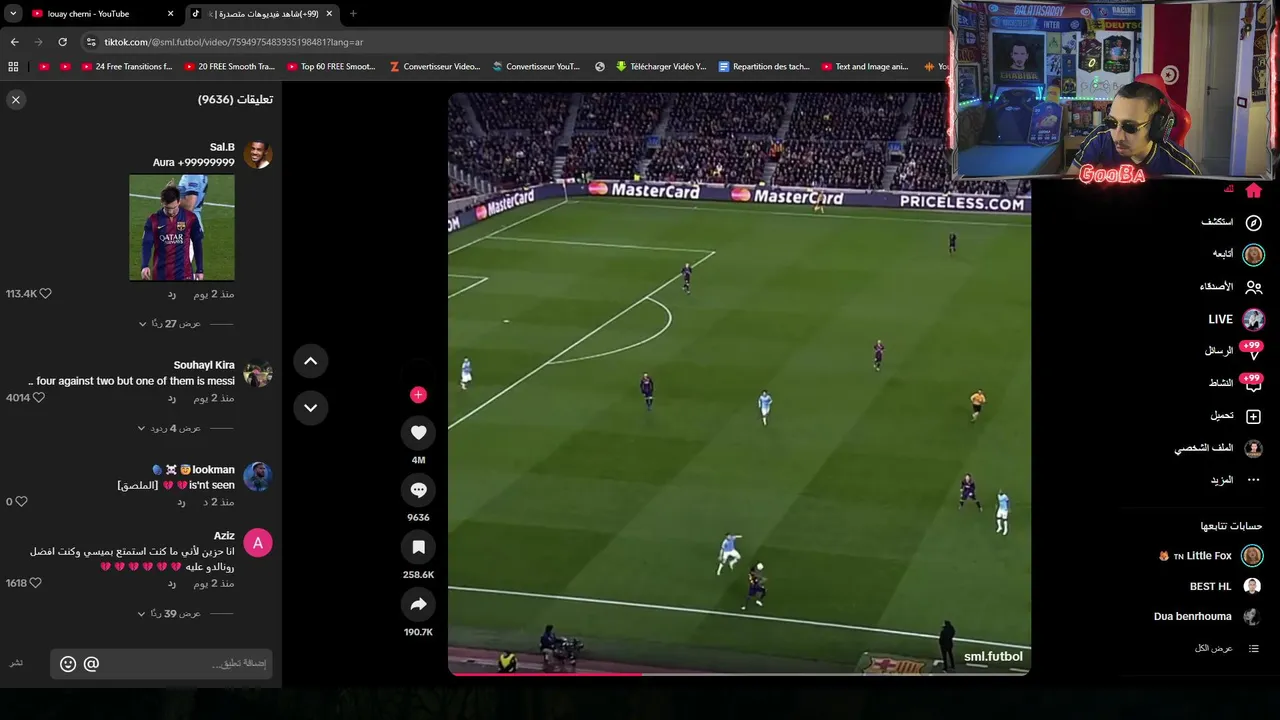The height and width of the screenshot is (720, 1280).
Task: Like Sal.B's comment with 113.4K heart
Action: click(x=45, y=294)
